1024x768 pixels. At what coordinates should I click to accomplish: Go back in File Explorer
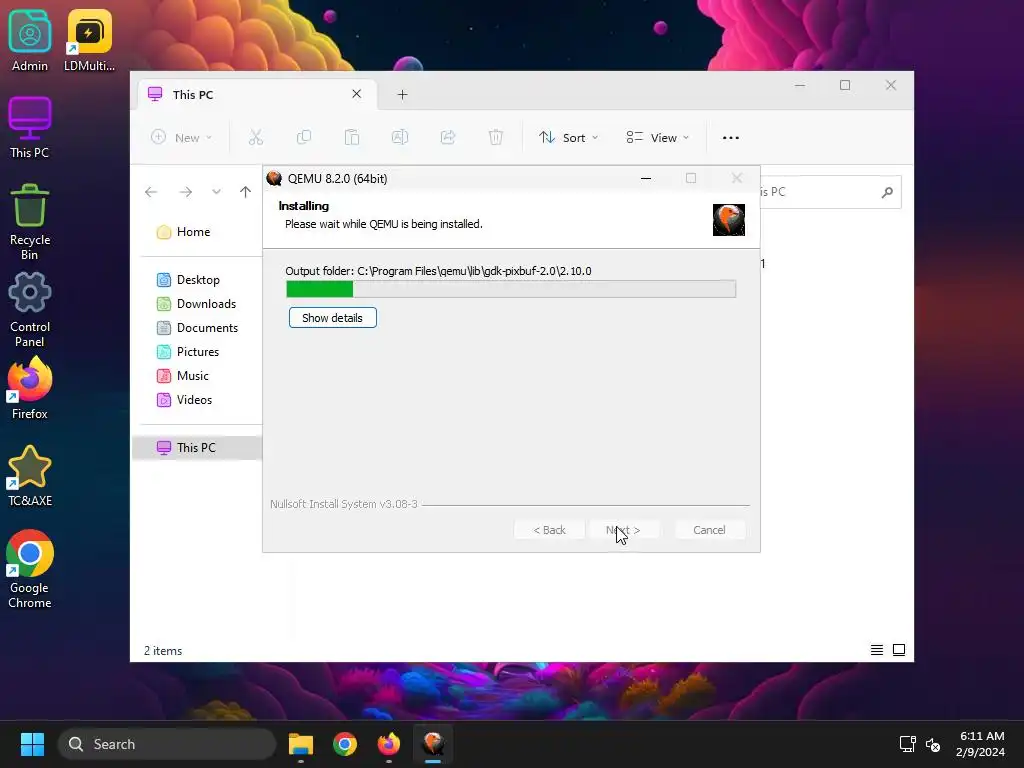pos(151,192)
